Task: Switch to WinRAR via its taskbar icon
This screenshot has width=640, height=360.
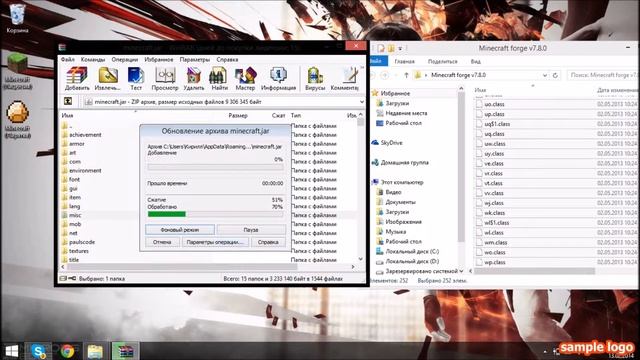Action: pyautogui.click(x=125, y=351)
